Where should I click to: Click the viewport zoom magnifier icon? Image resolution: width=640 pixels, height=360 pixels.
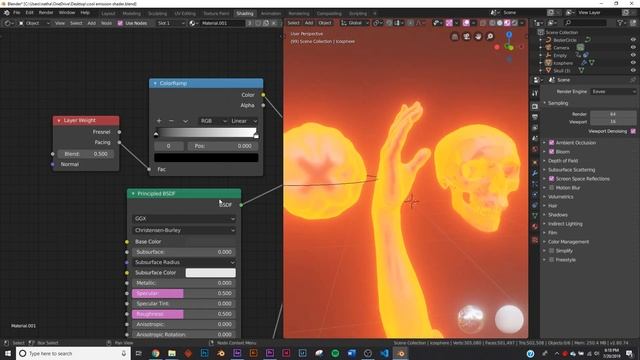489,37
